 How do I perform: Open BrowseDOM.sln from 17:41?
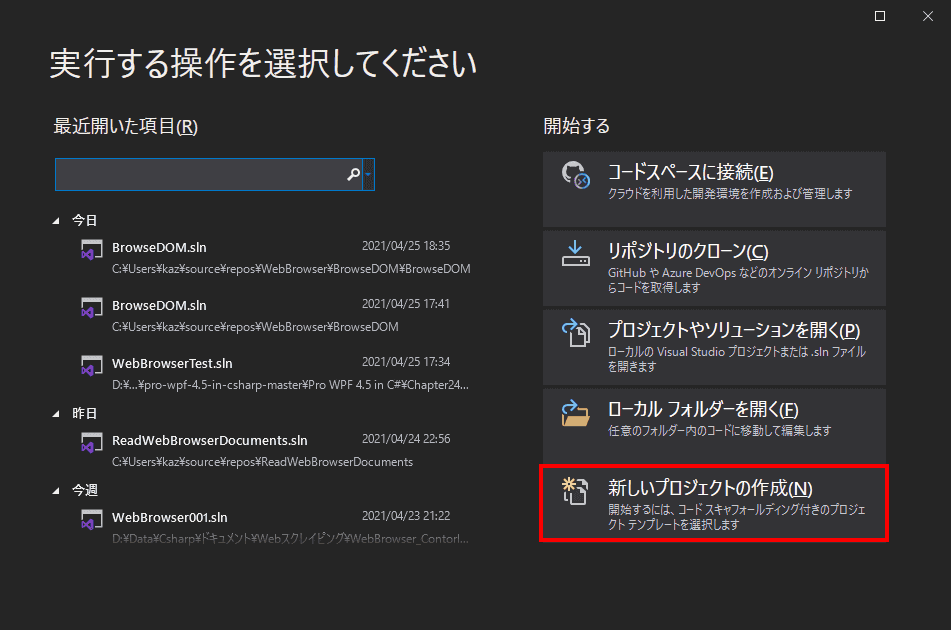276,315
